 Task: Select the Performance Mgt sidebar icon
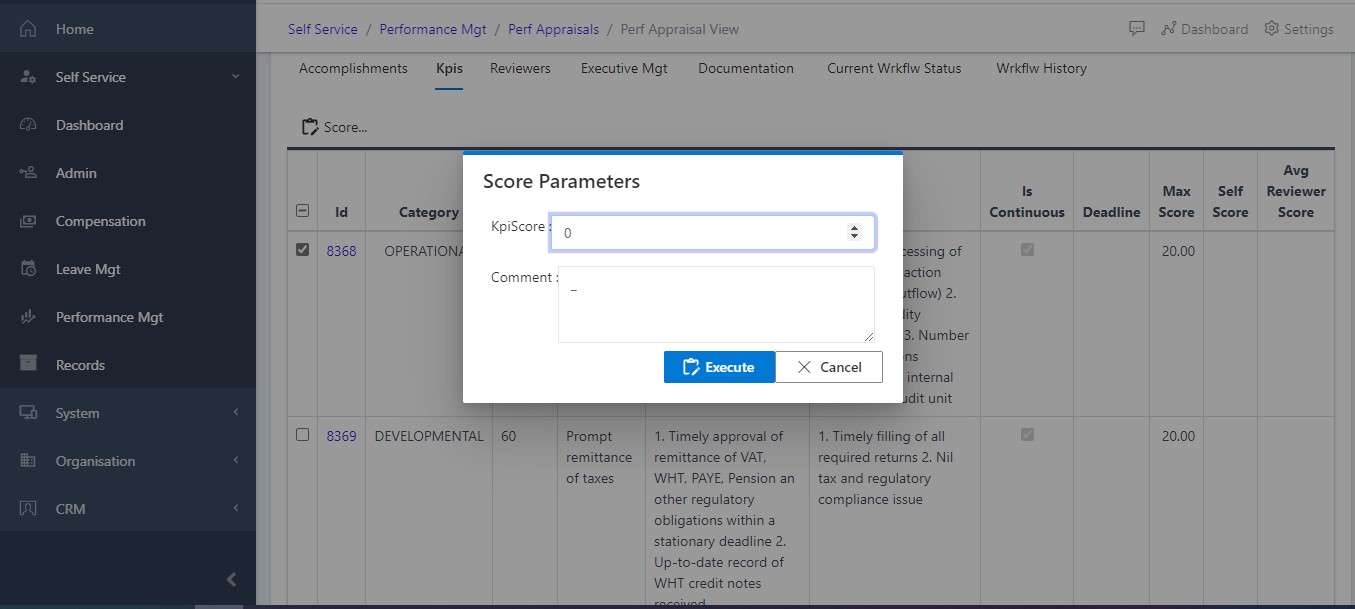[27, 316]
